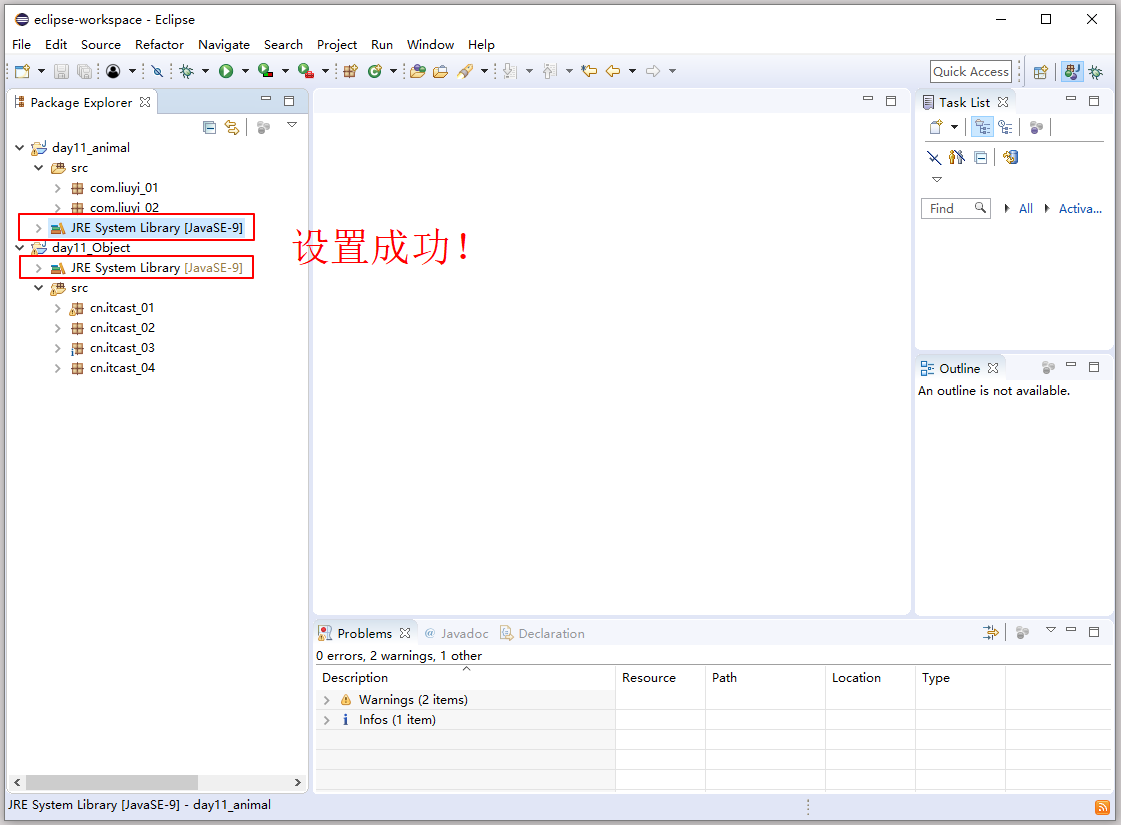Open Package Explorer View Menu triangle
Viewport: 1121px width, 825px height.
click(292, 124)
